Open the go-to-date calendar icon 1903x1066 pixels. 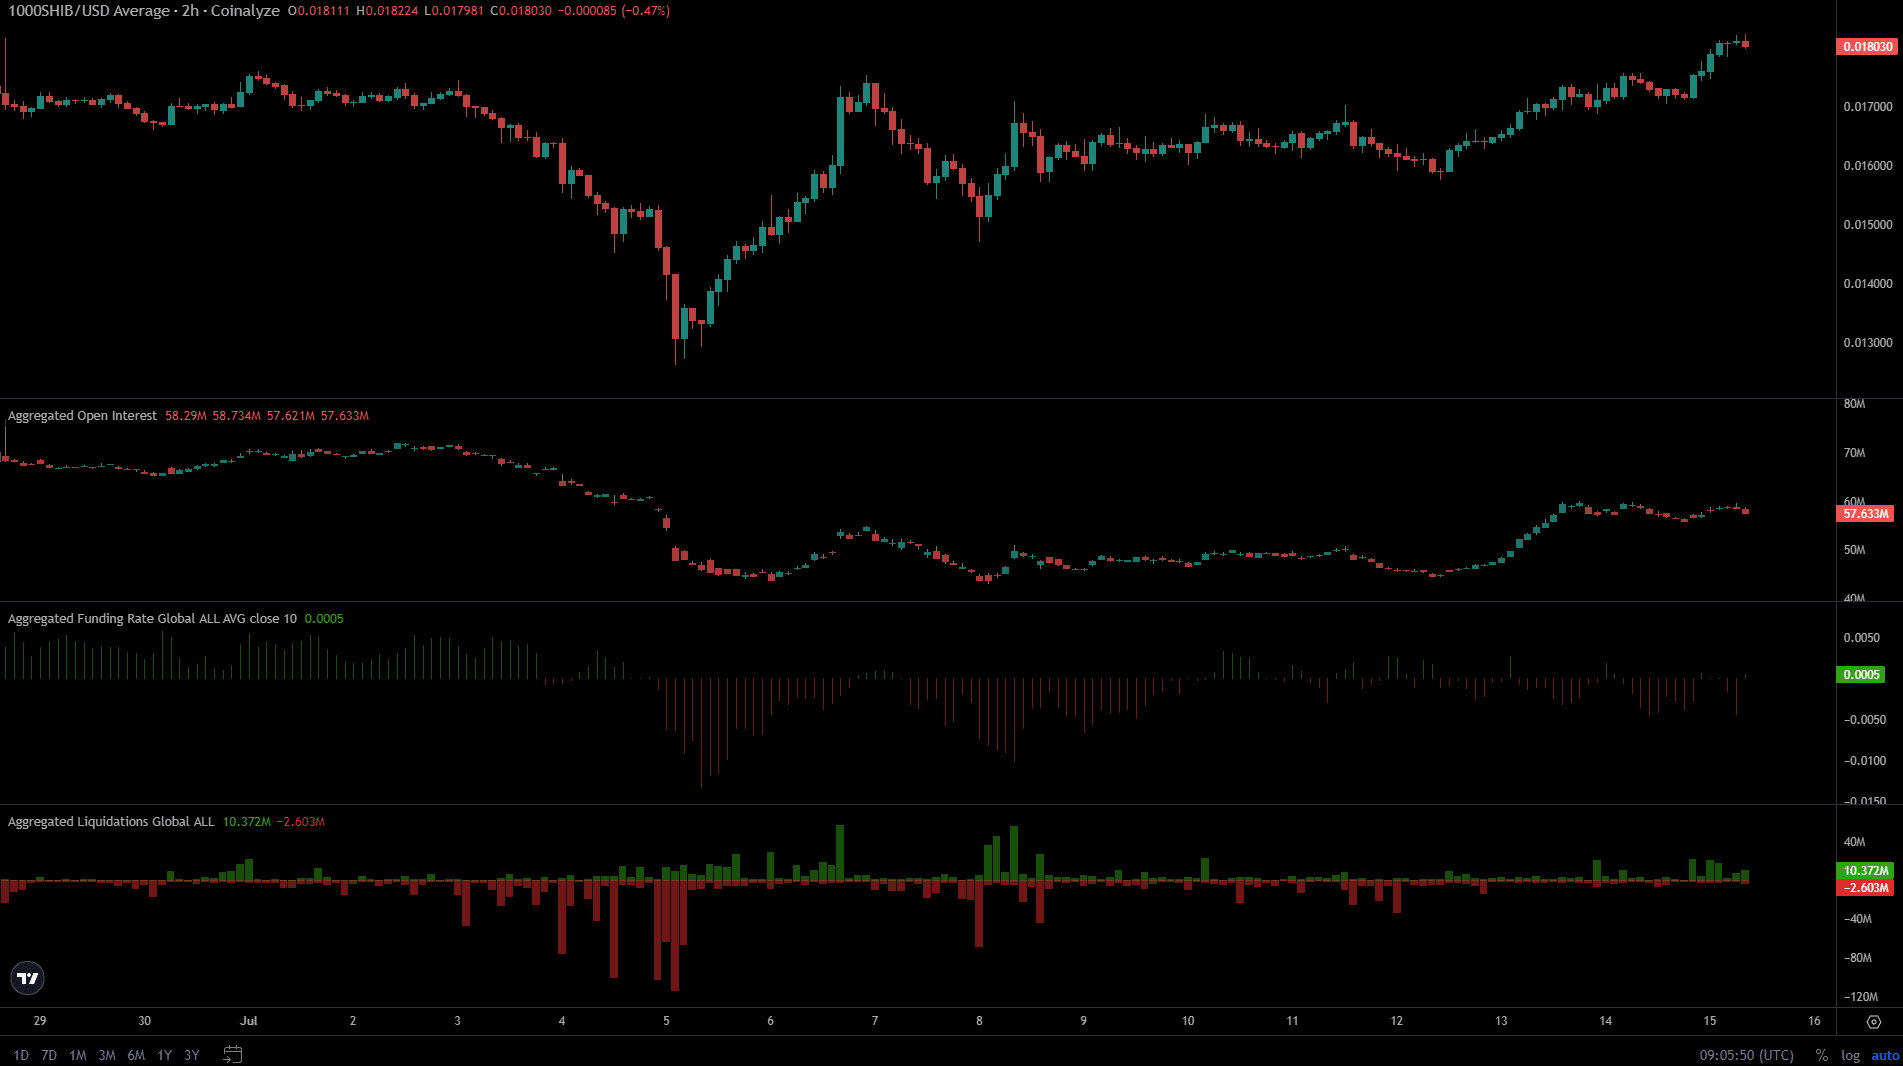pyautogui.click(x=232, y=1054)
